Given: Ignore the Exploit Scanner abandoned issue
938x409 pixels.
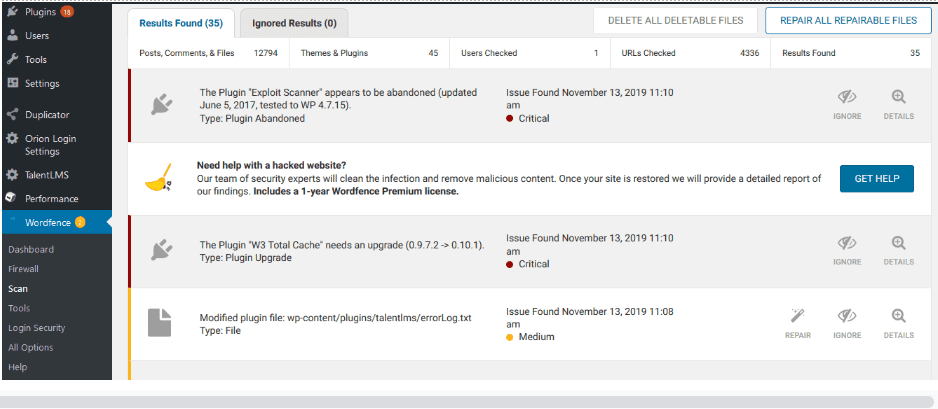Looking at the screenshot, I should tap(847, 105).
